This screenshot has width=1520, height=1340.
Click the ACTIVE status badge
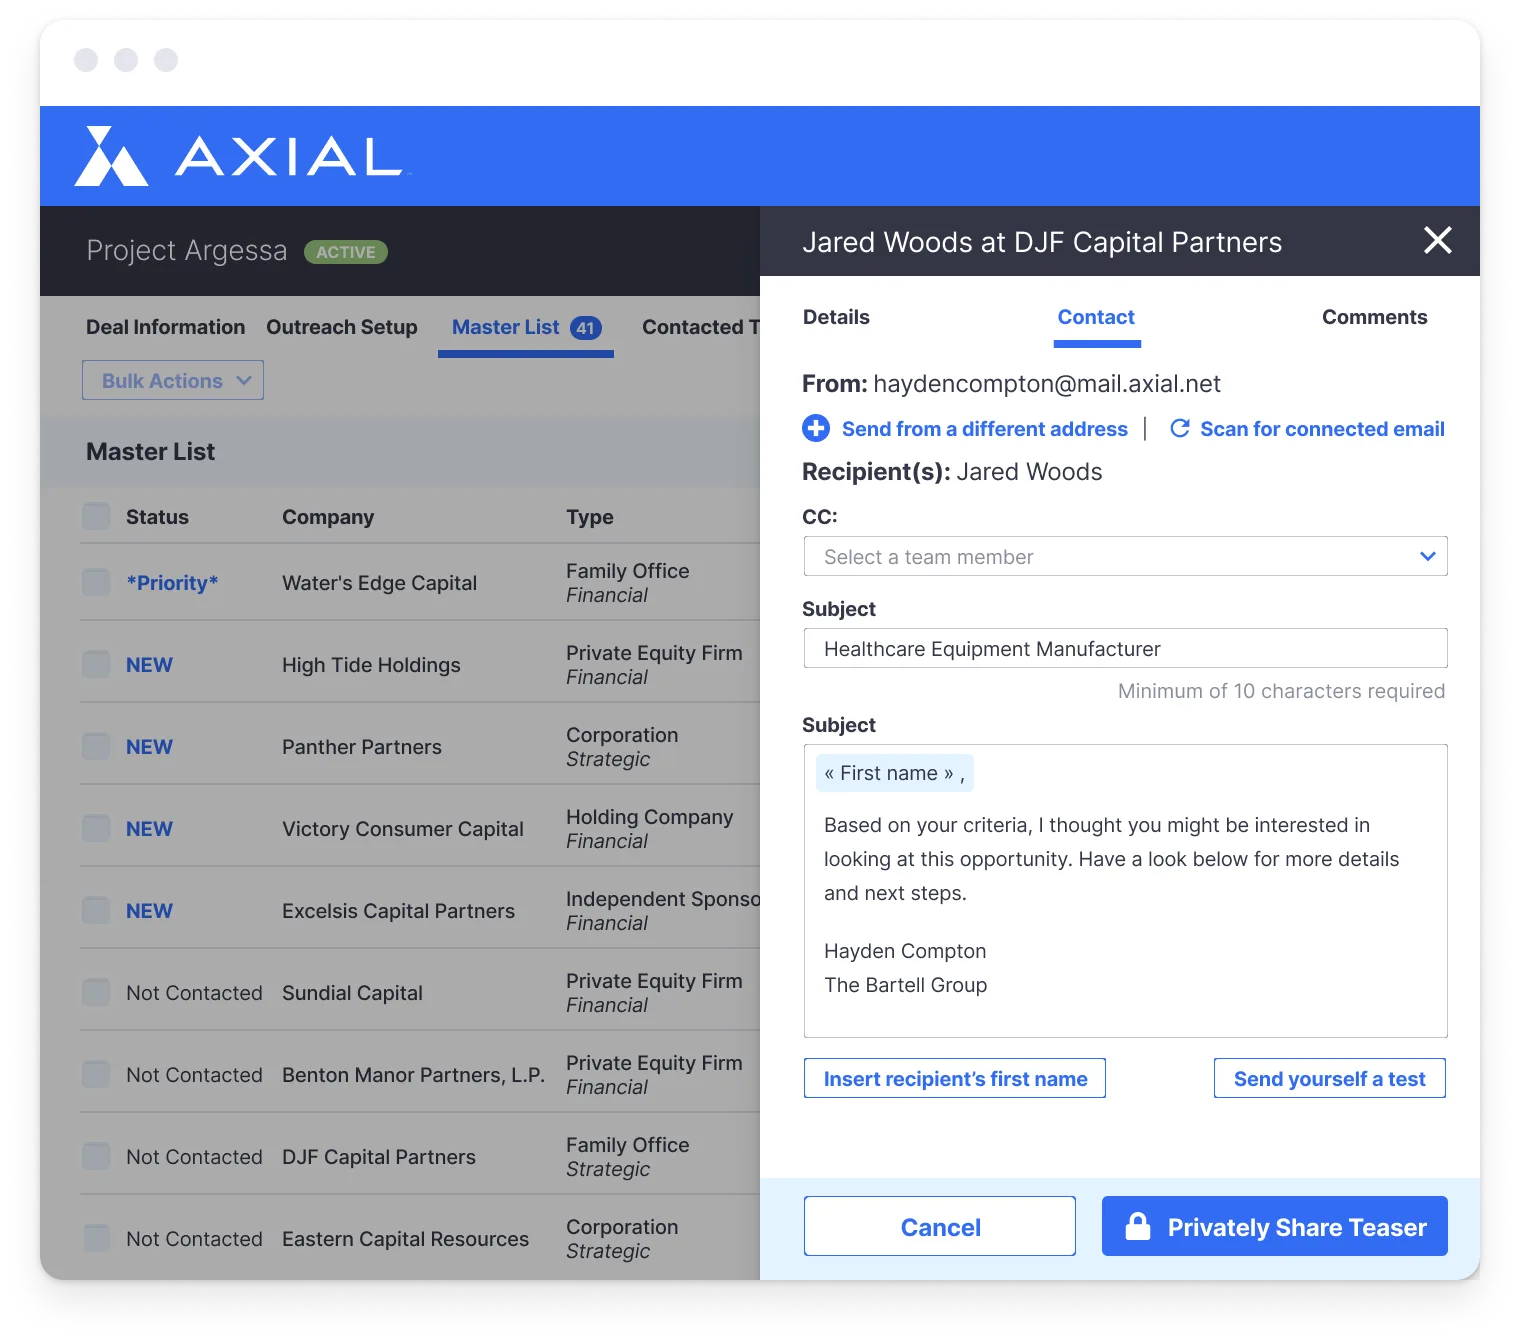[x=345, y=252]
